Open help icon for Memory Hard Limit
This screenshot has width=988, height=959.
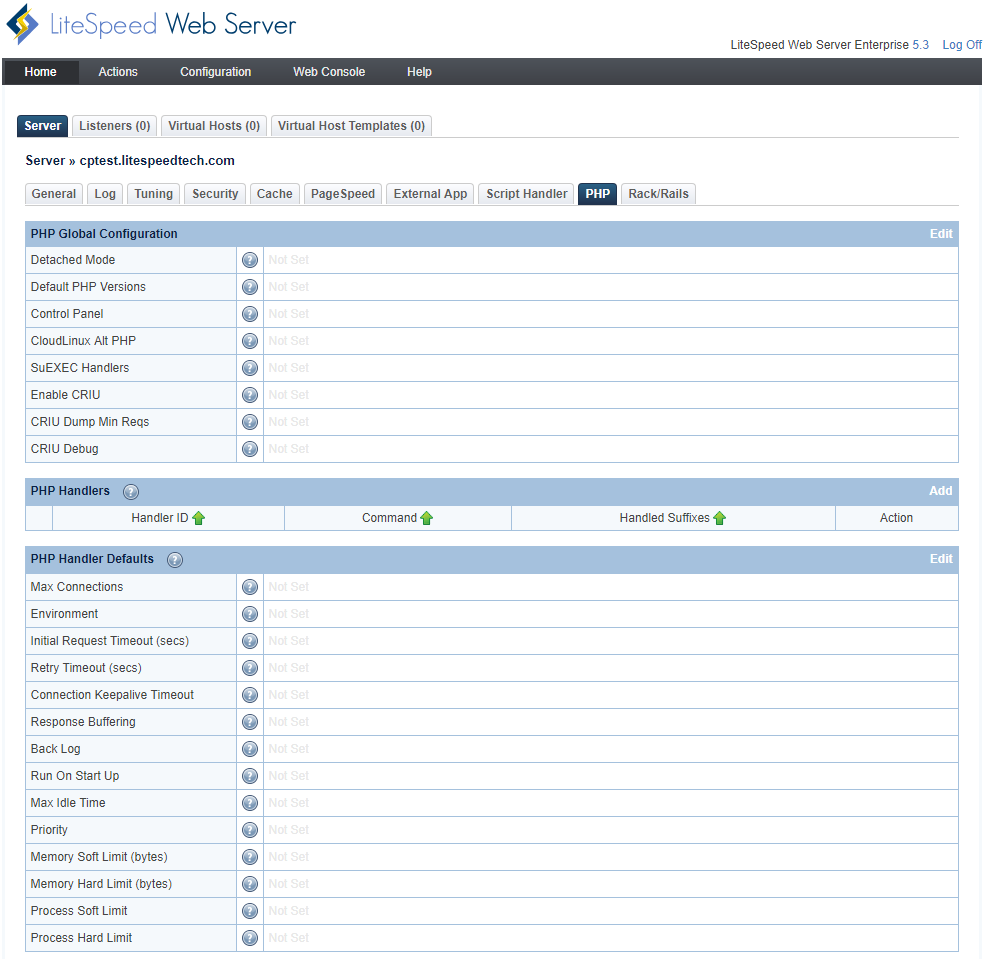[x=250, y=885]
